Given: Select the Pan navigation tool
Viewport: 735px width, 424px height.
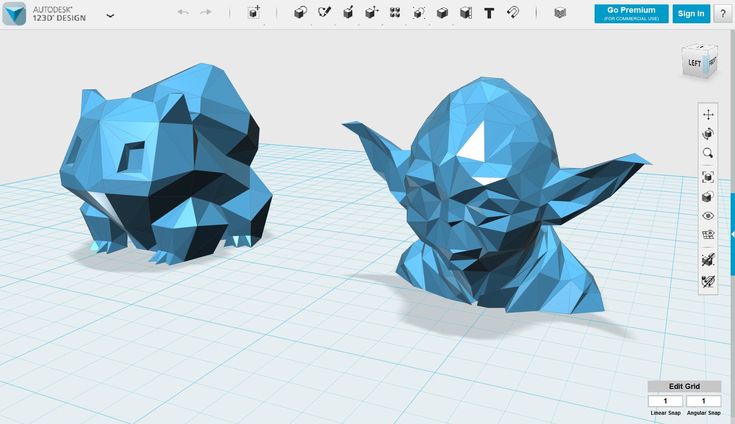Looking at the screenshot, I should (708, 114).
